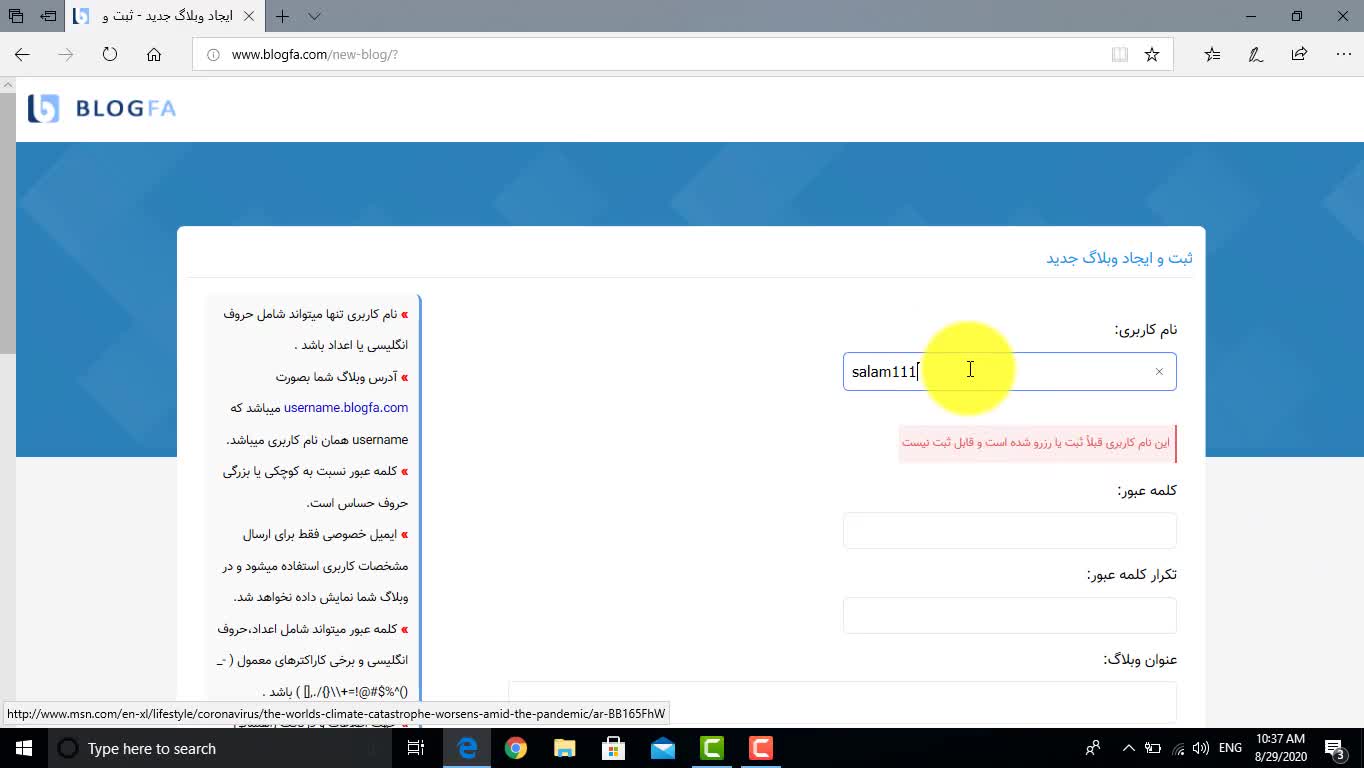Open the favorites hub icon
This screenshot has width=1364, height=768.
1212,55
